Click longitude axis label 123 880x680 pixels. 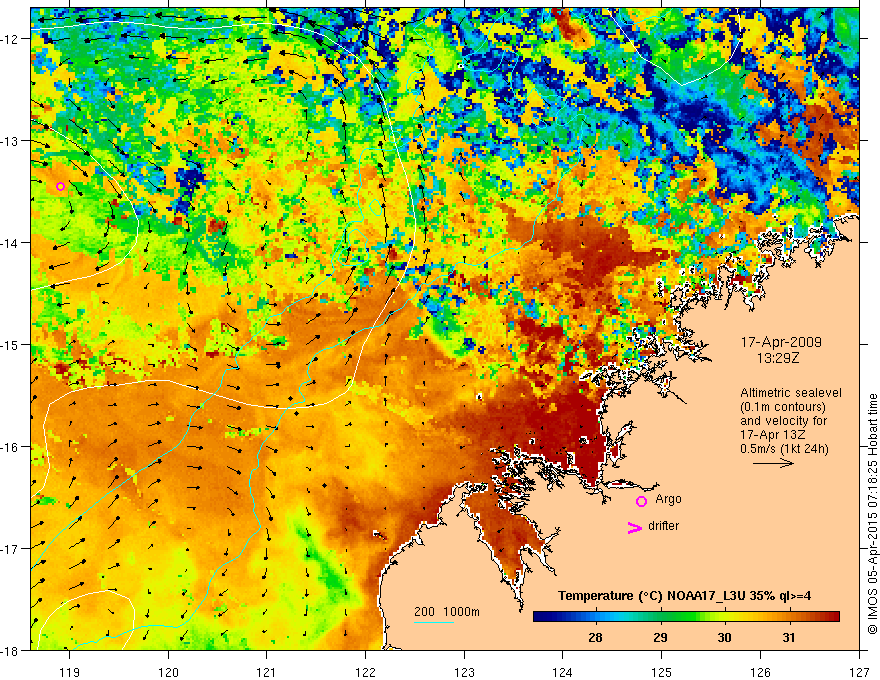464,672
